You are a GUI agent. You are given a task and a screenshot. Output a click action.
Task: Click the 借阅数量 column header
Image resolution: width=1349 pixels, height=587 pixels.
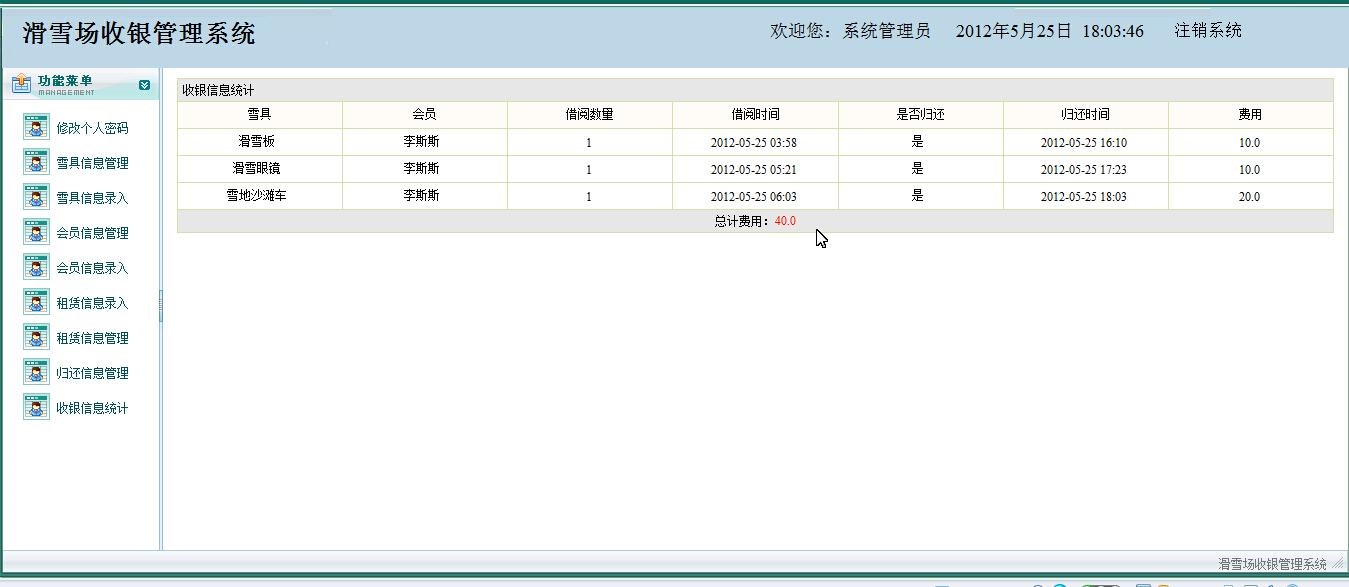pos(590,115)
